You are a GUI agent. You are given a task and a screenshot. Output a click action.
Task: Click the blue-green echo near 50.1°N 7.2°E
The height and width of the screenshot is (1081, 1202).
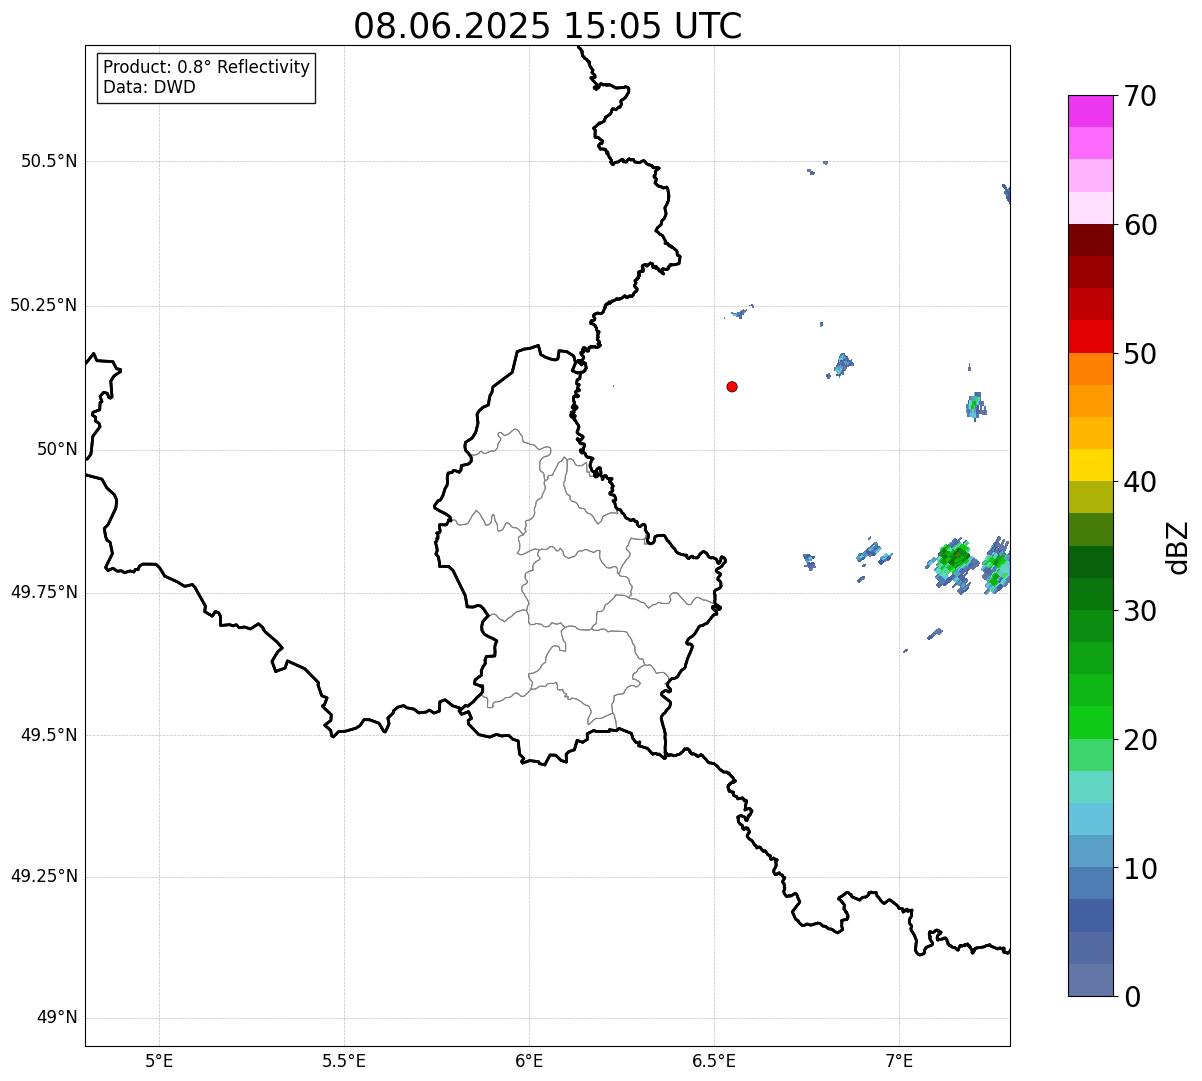(976, 406)
